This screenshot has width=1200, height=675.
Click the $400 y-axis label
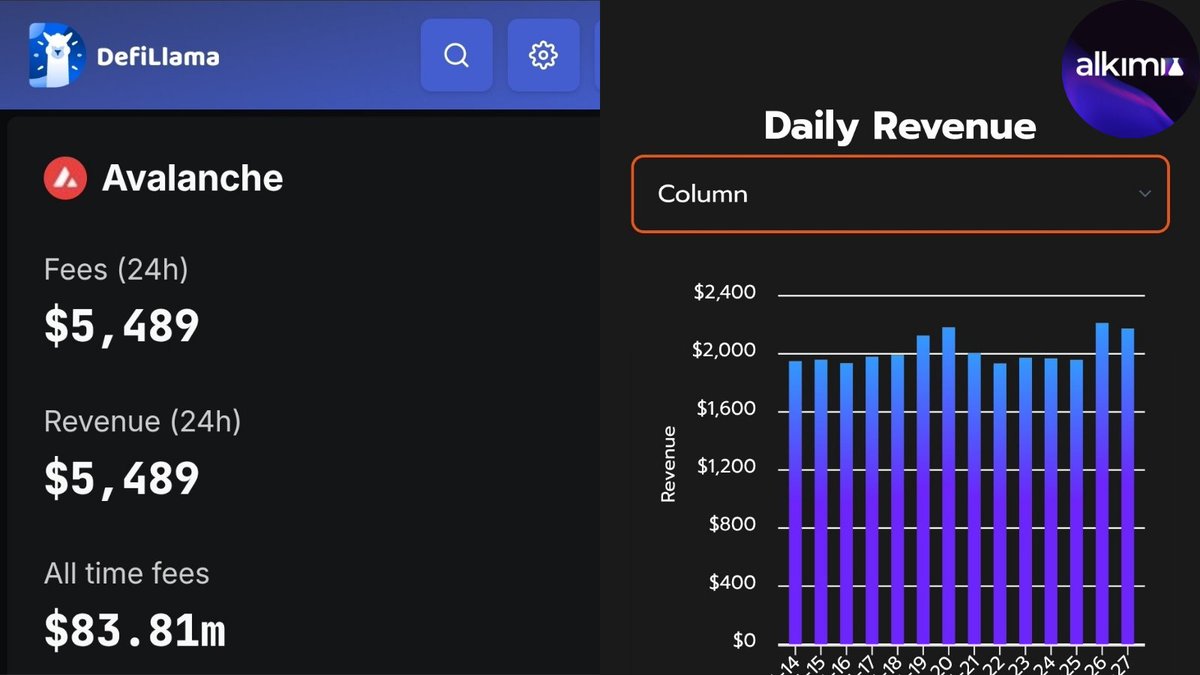click(x=732, y=583)
